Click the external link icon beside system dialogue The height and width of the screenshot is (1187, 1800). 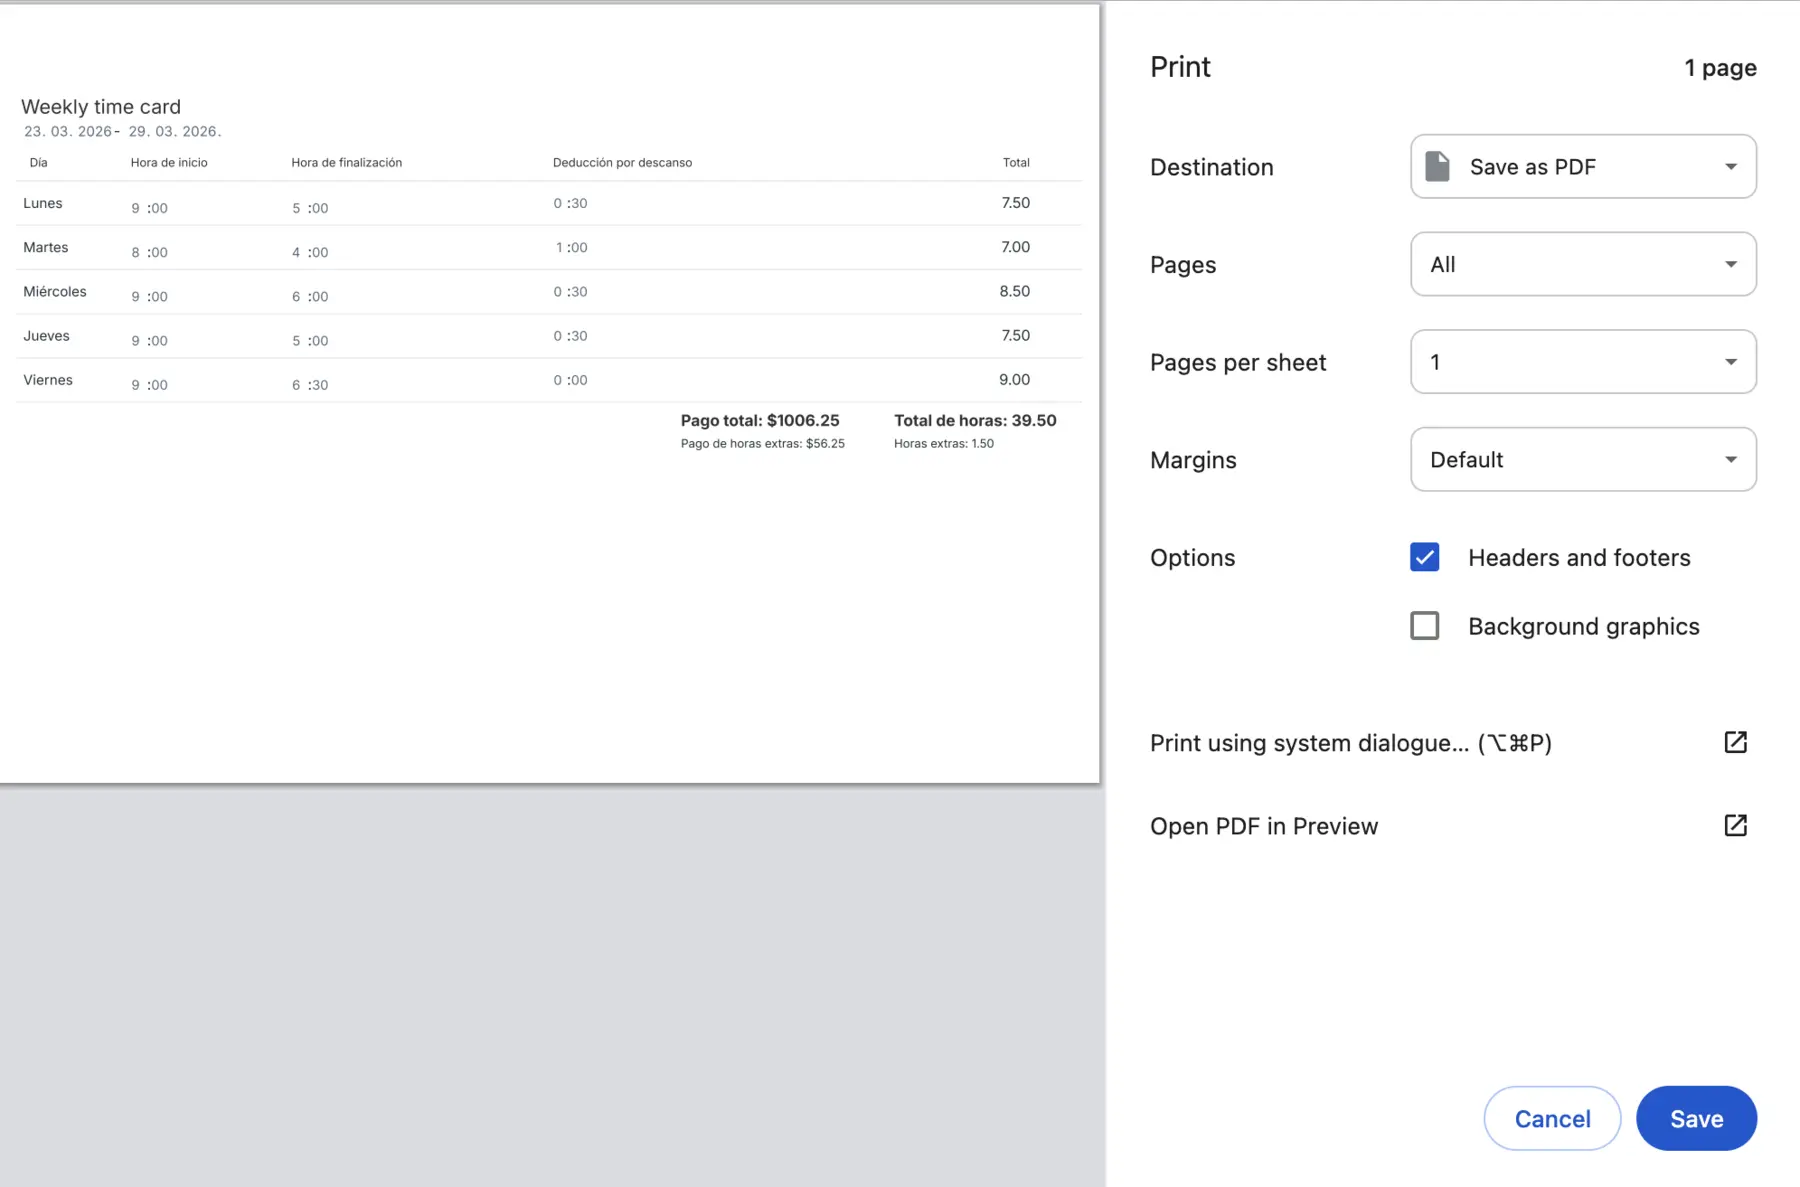[x=1735, y=742]
